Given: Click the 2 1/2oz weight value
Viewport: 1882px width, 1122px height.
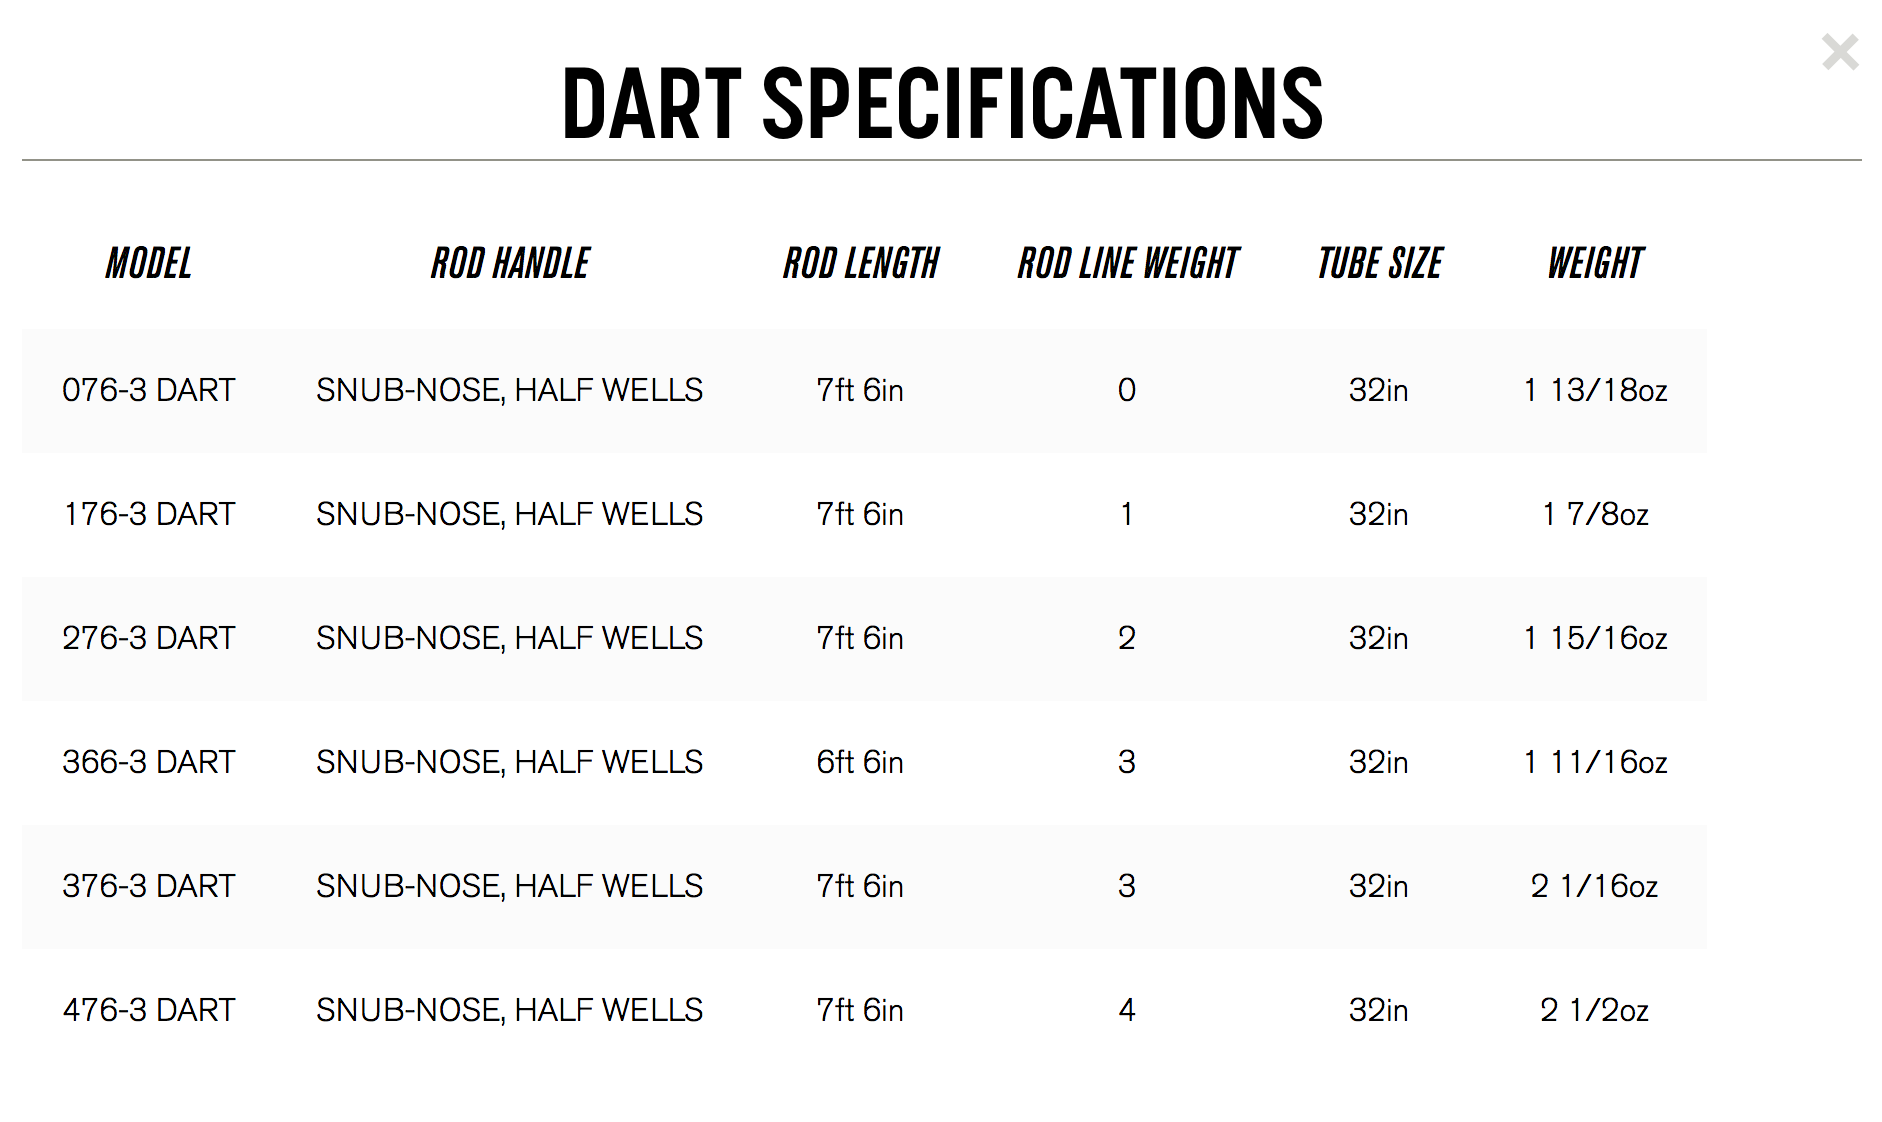Looking at the screenshot, I should point(1595,1010).
